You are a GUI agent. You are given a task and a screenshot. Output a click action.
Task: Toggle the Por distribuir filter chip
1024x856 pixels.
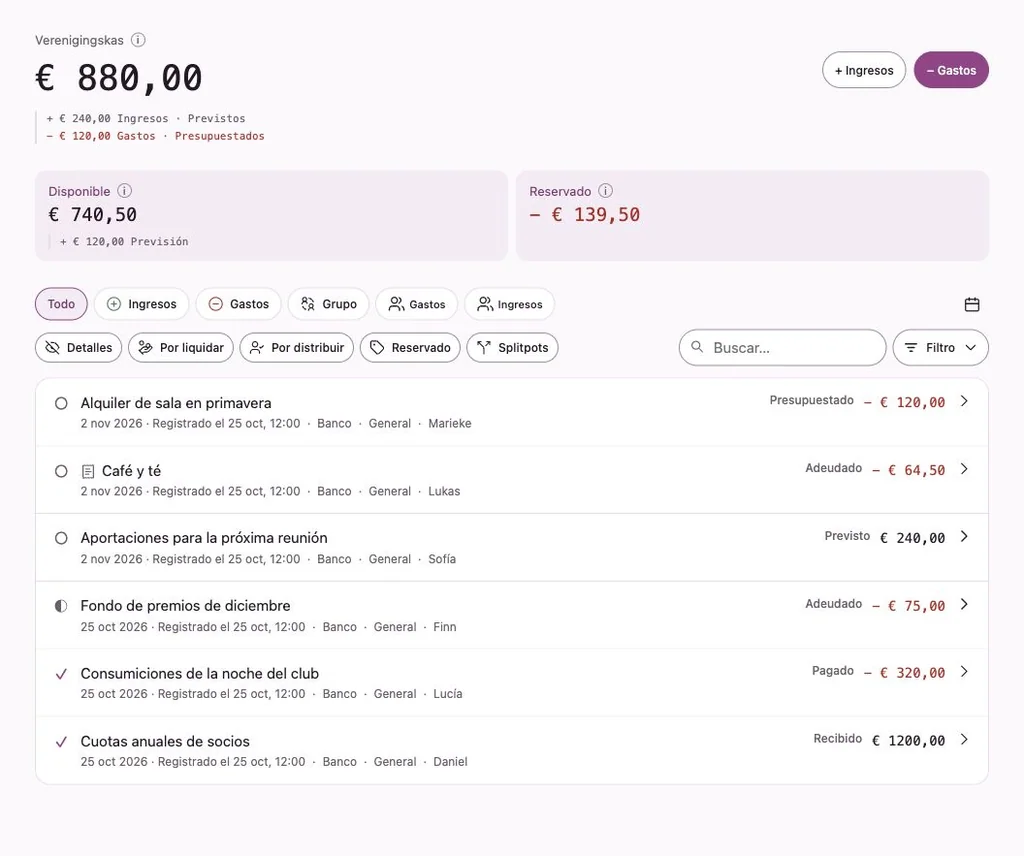297,347
